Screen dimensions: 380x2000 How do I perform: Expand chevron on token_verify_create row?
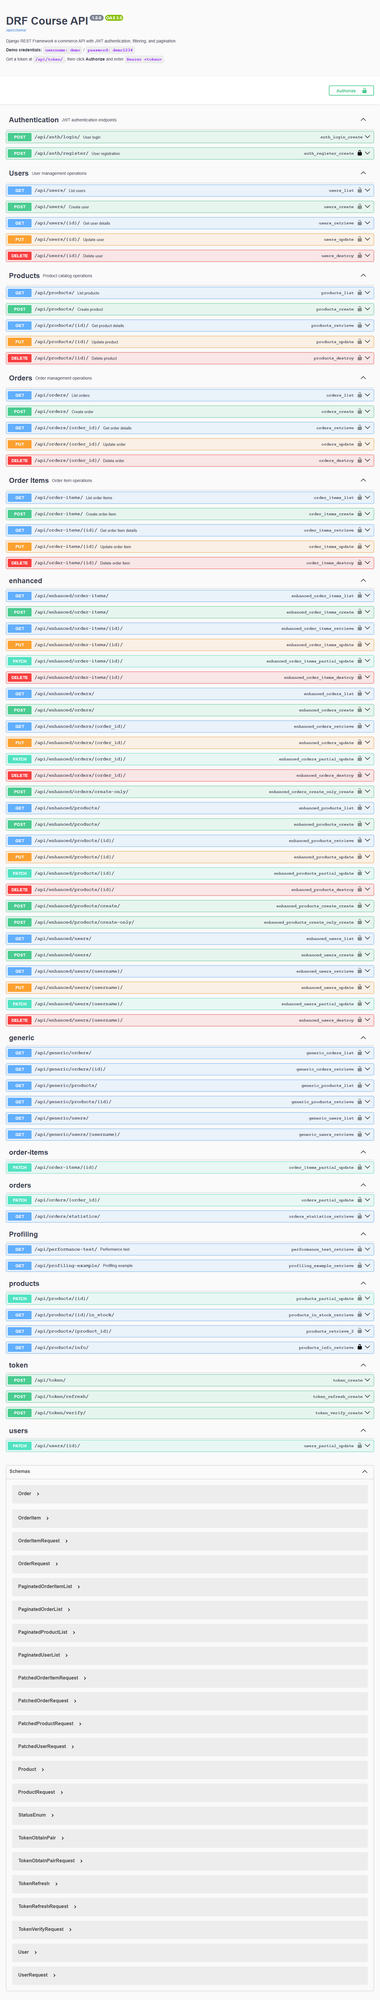pos(368,1413)
